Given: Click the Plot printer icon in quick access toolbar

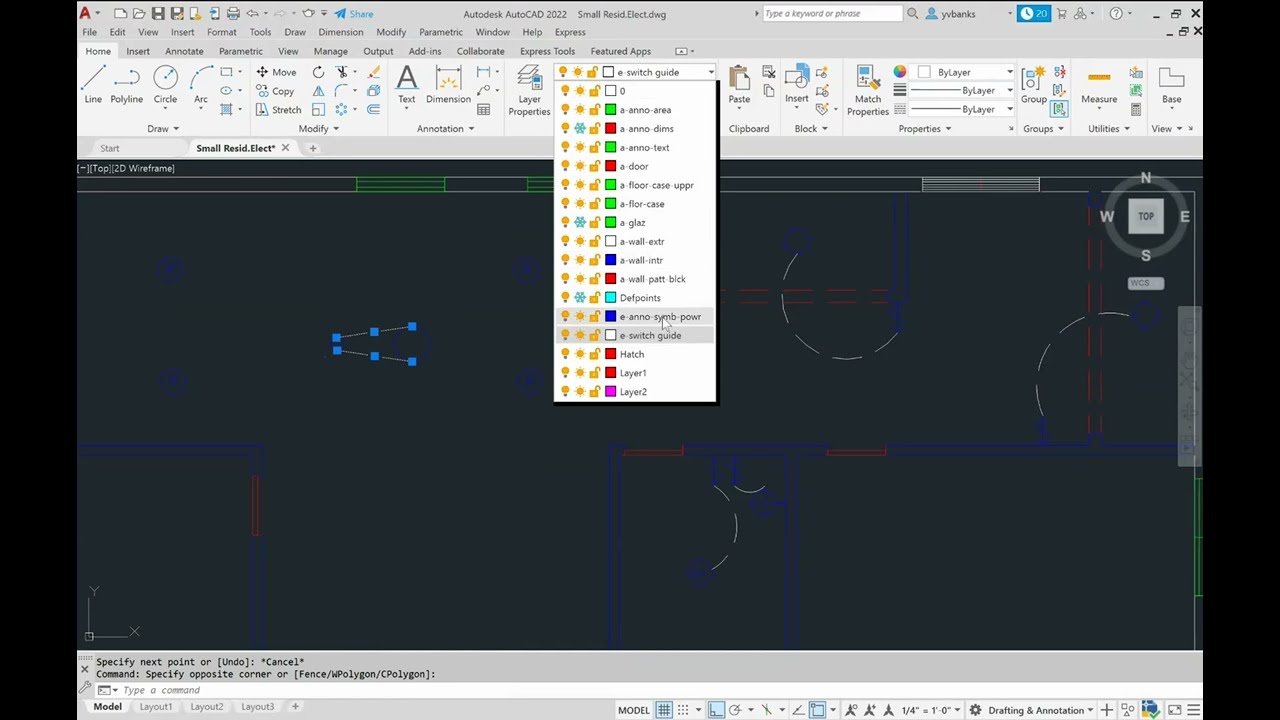Looking at the screenshot, I should click(x=233, y=14).
